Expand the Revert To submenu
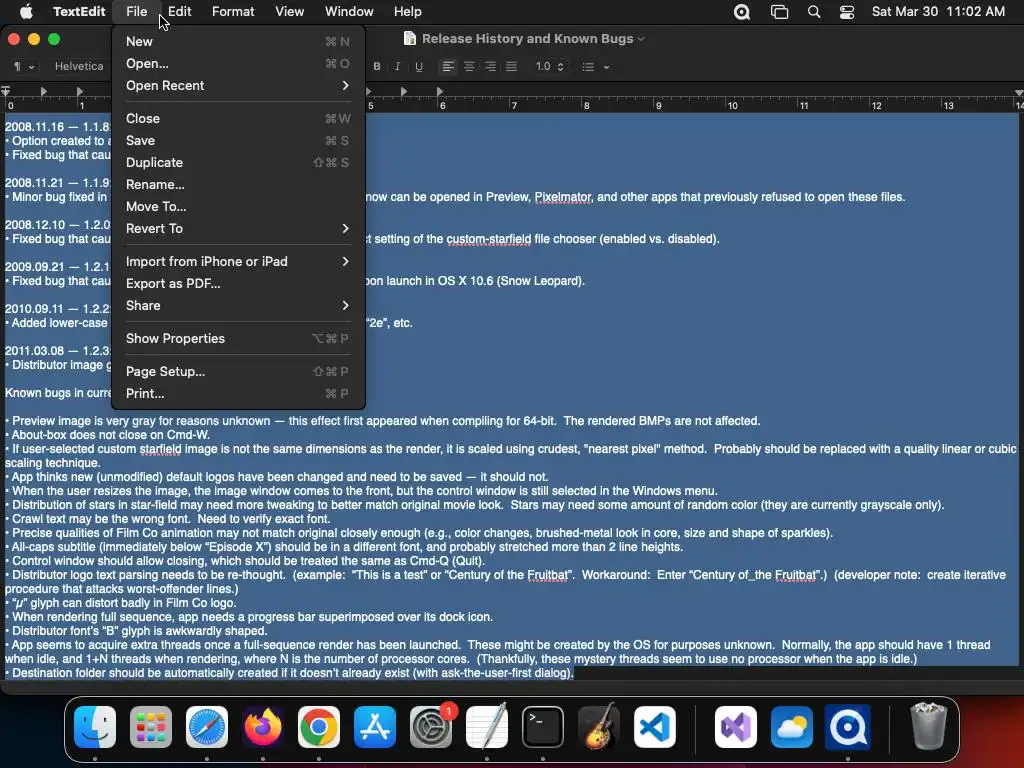This screenshot has width=1024, height=768. (238, 229)
